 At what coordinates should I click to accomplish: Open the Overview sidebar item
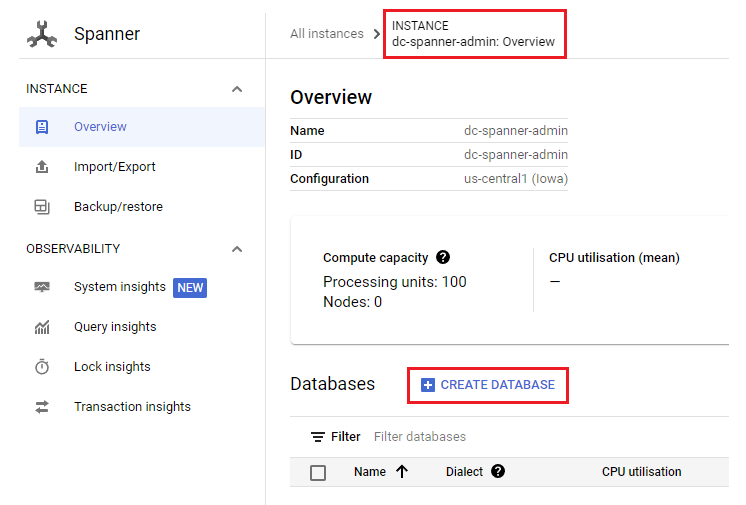pyautogui.click(x=142, y=127)
